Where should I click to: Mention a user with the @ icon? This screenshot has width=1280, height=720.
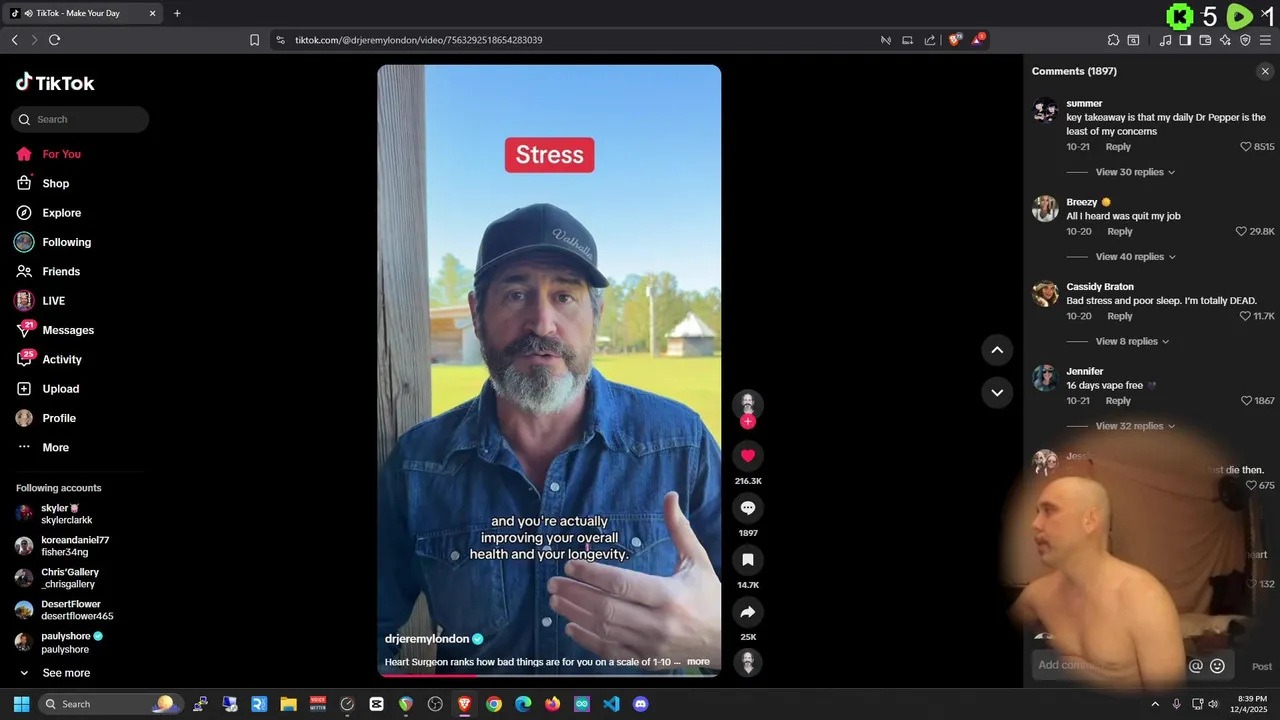coord(1195,666)
